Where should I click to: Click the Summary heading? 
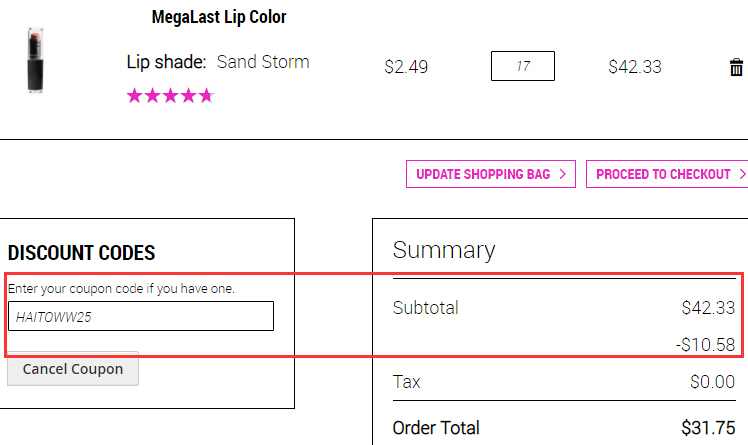pos(444,250)
